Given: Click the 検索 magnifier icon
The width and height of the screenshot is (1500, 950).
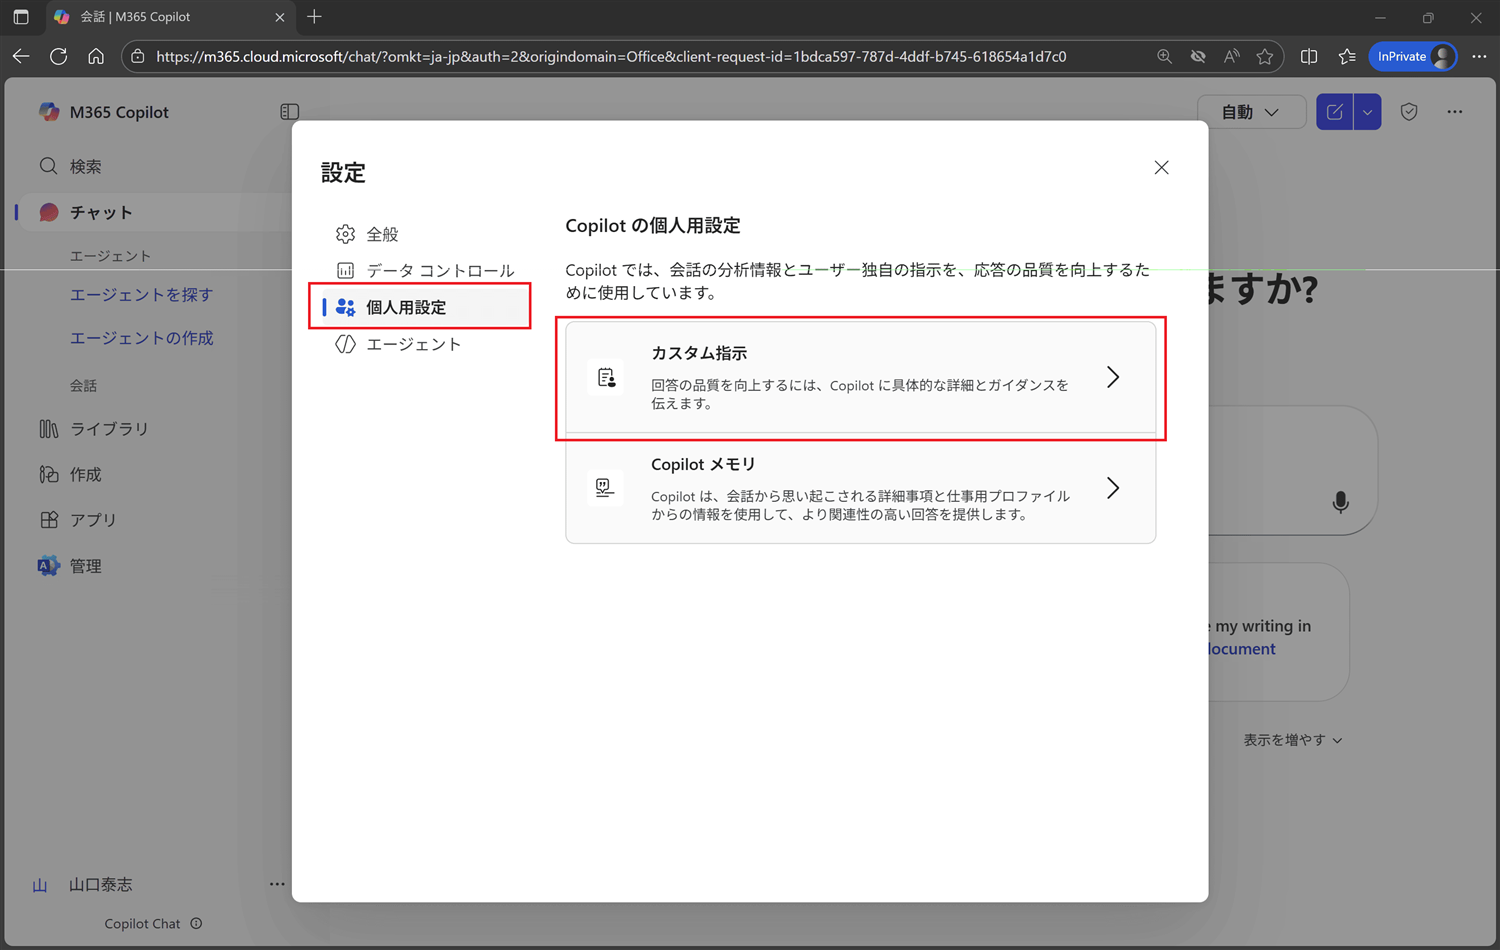Looking at the screenshot, I should [48, 166].
